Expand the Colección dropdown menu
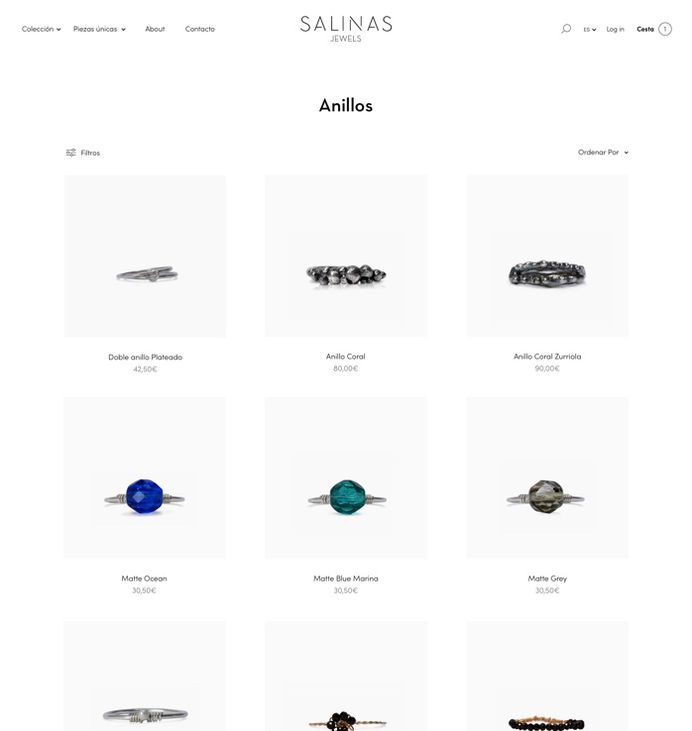The height and width of the screenshot is (731, 692). point(41,29)
